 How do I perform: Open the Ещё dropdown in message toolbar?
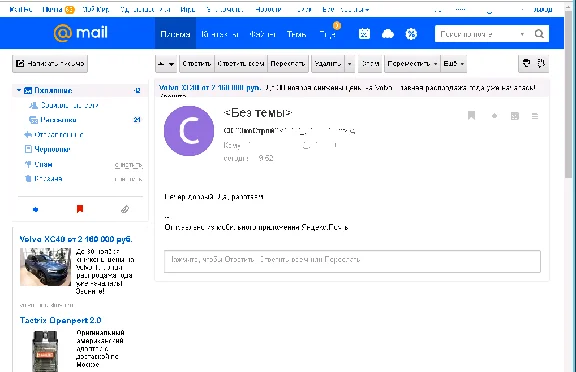(454, 64)
